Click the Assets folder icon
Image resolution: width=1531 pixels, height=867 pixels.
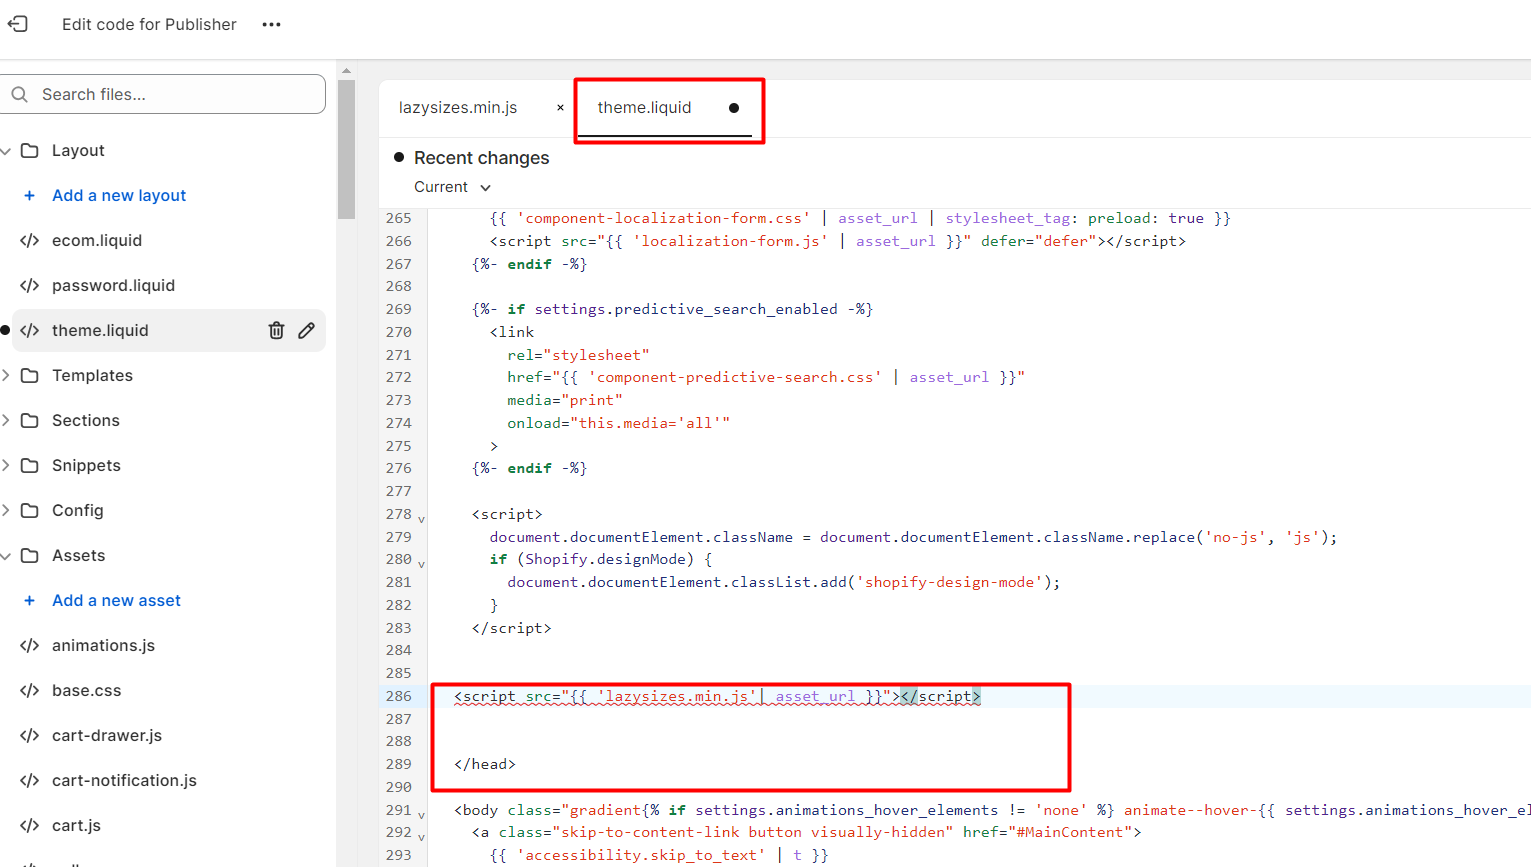click(30, 555)
